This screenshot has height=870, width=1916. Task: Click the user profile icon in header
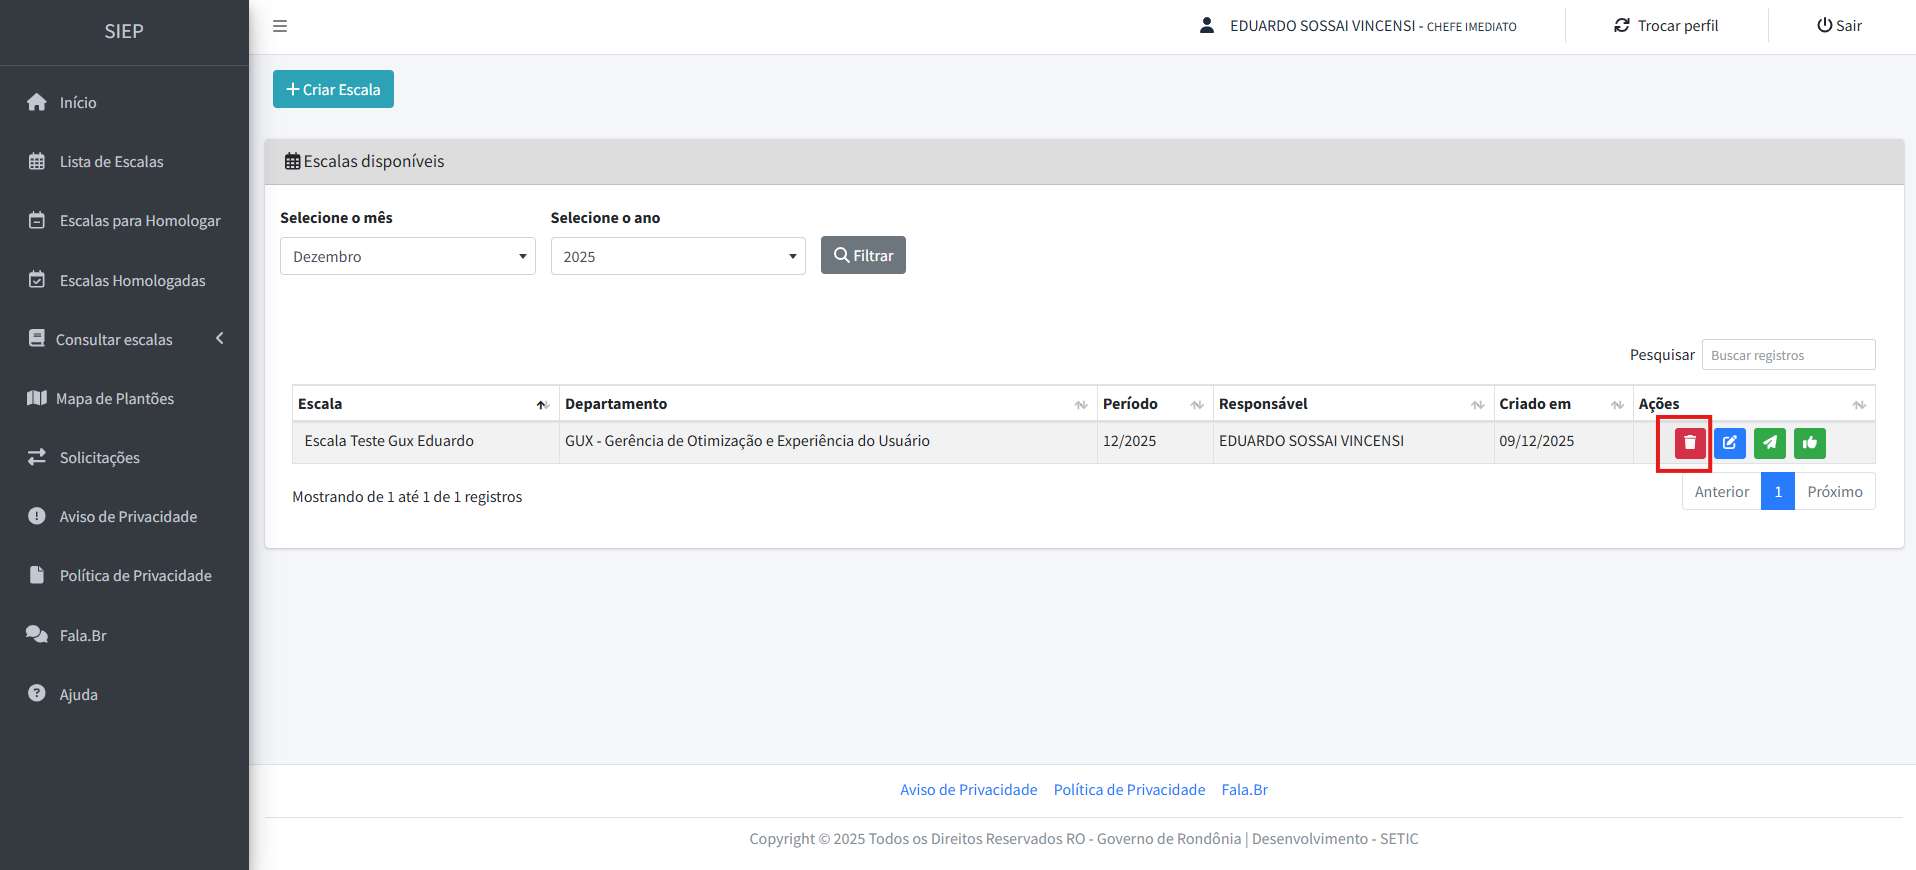1207,26
